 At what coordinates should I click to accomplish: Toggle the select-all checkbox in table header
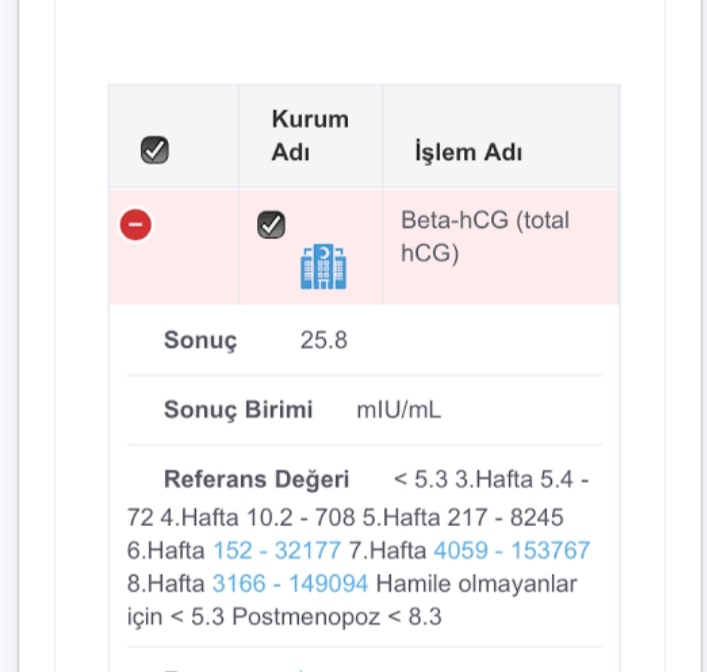(155, 150)
